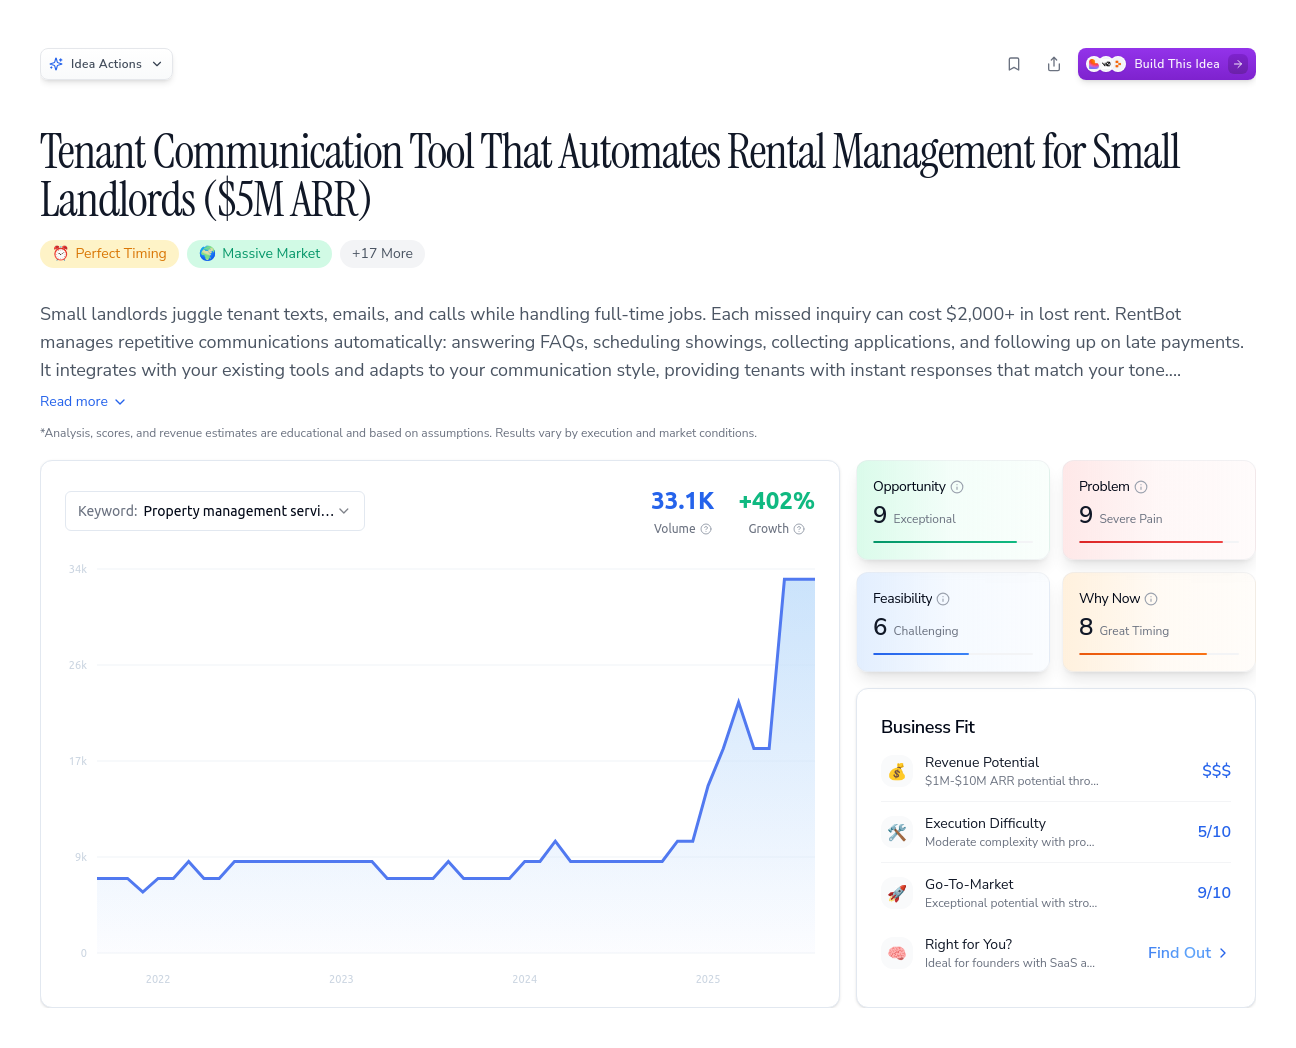Open the Revenue Potential row

click(1055, 771)
